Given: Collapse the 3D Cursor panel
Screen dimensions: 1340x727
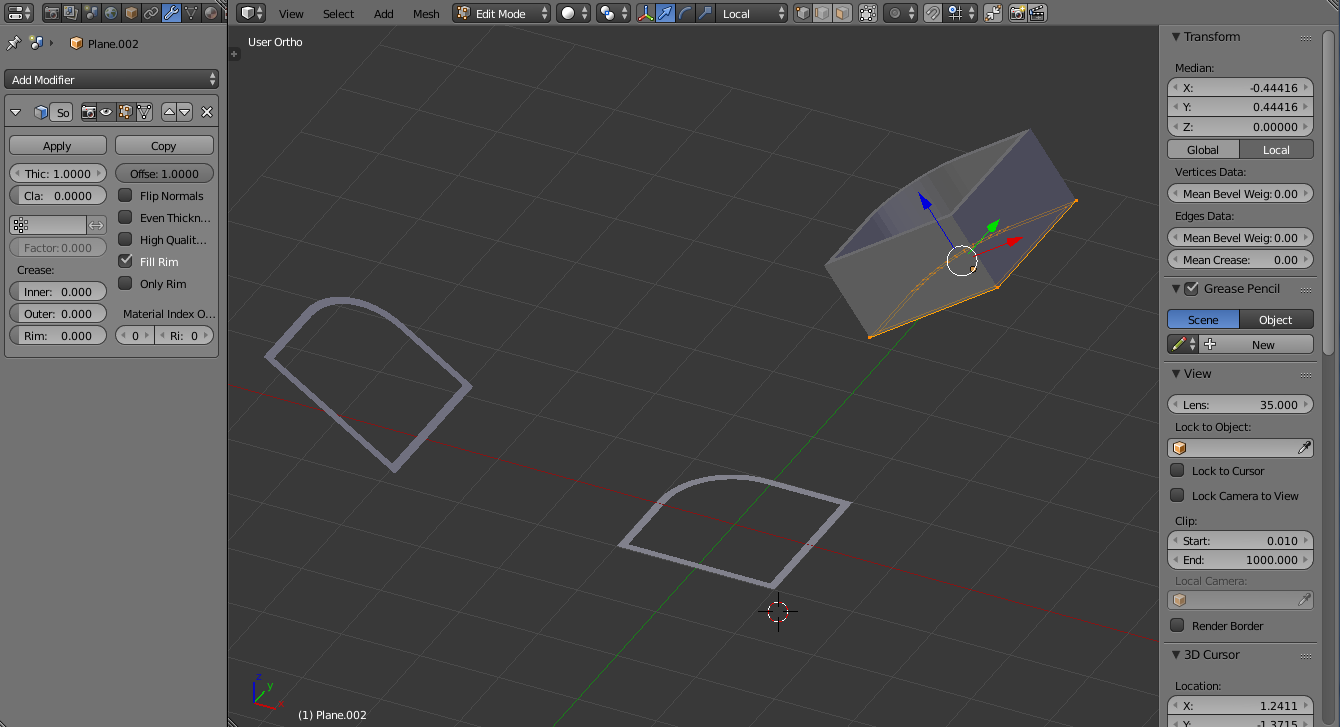Looking at the screenshot, I should tap(1176, 655).
